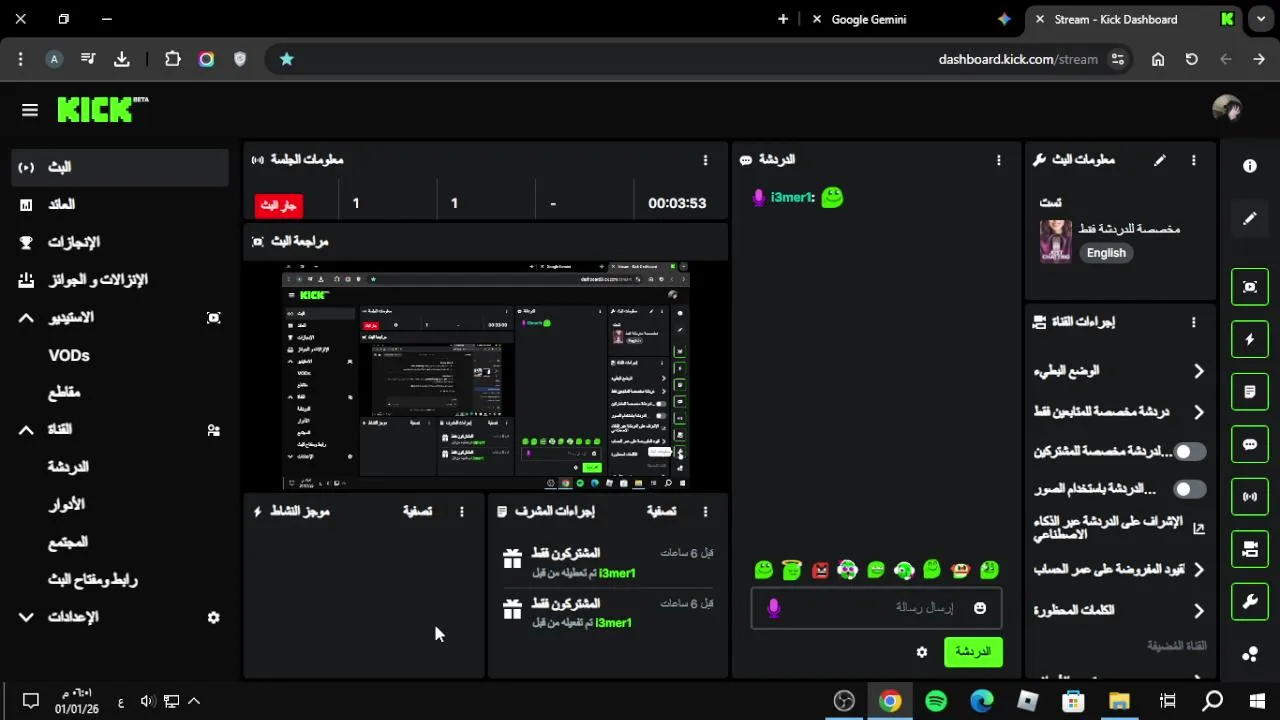Insert the red angry face emote
This screenshot has height=720, width=1280.
(x=820, y=570)
